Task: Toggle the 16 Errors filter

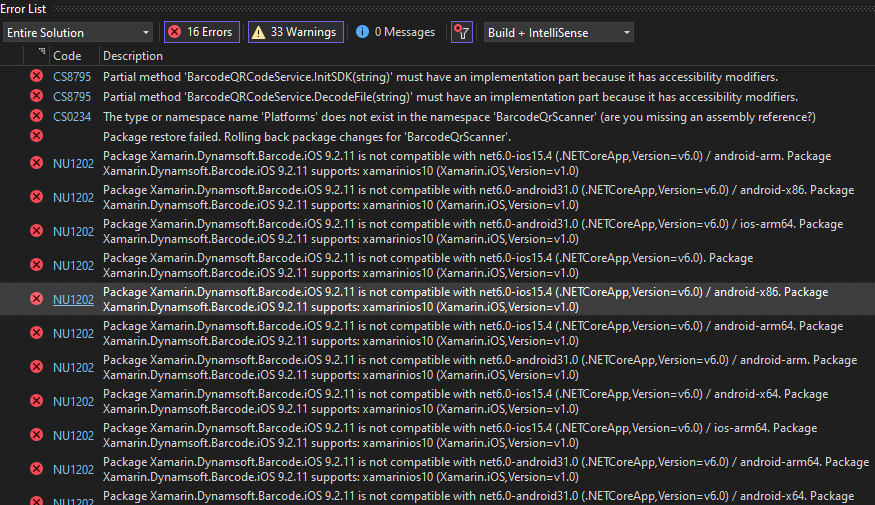Action: (x=201, y=32)
